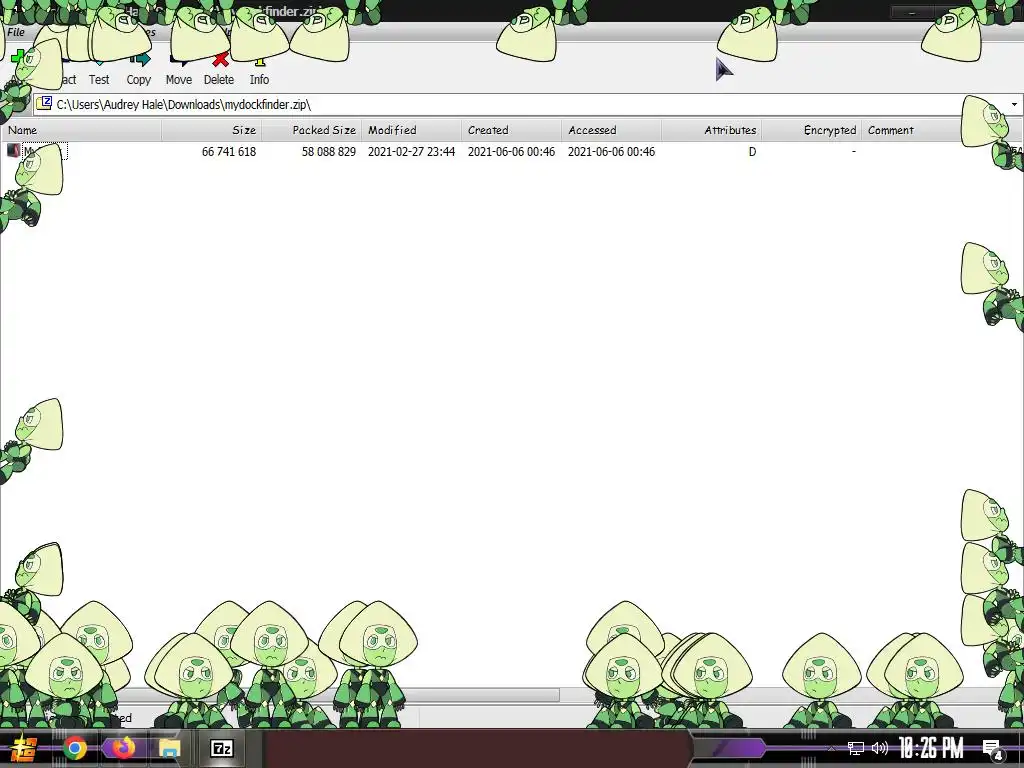Viewport: 1024px width, 768px height.
Task: Open the File menu
Action: (x=16, y=32)
